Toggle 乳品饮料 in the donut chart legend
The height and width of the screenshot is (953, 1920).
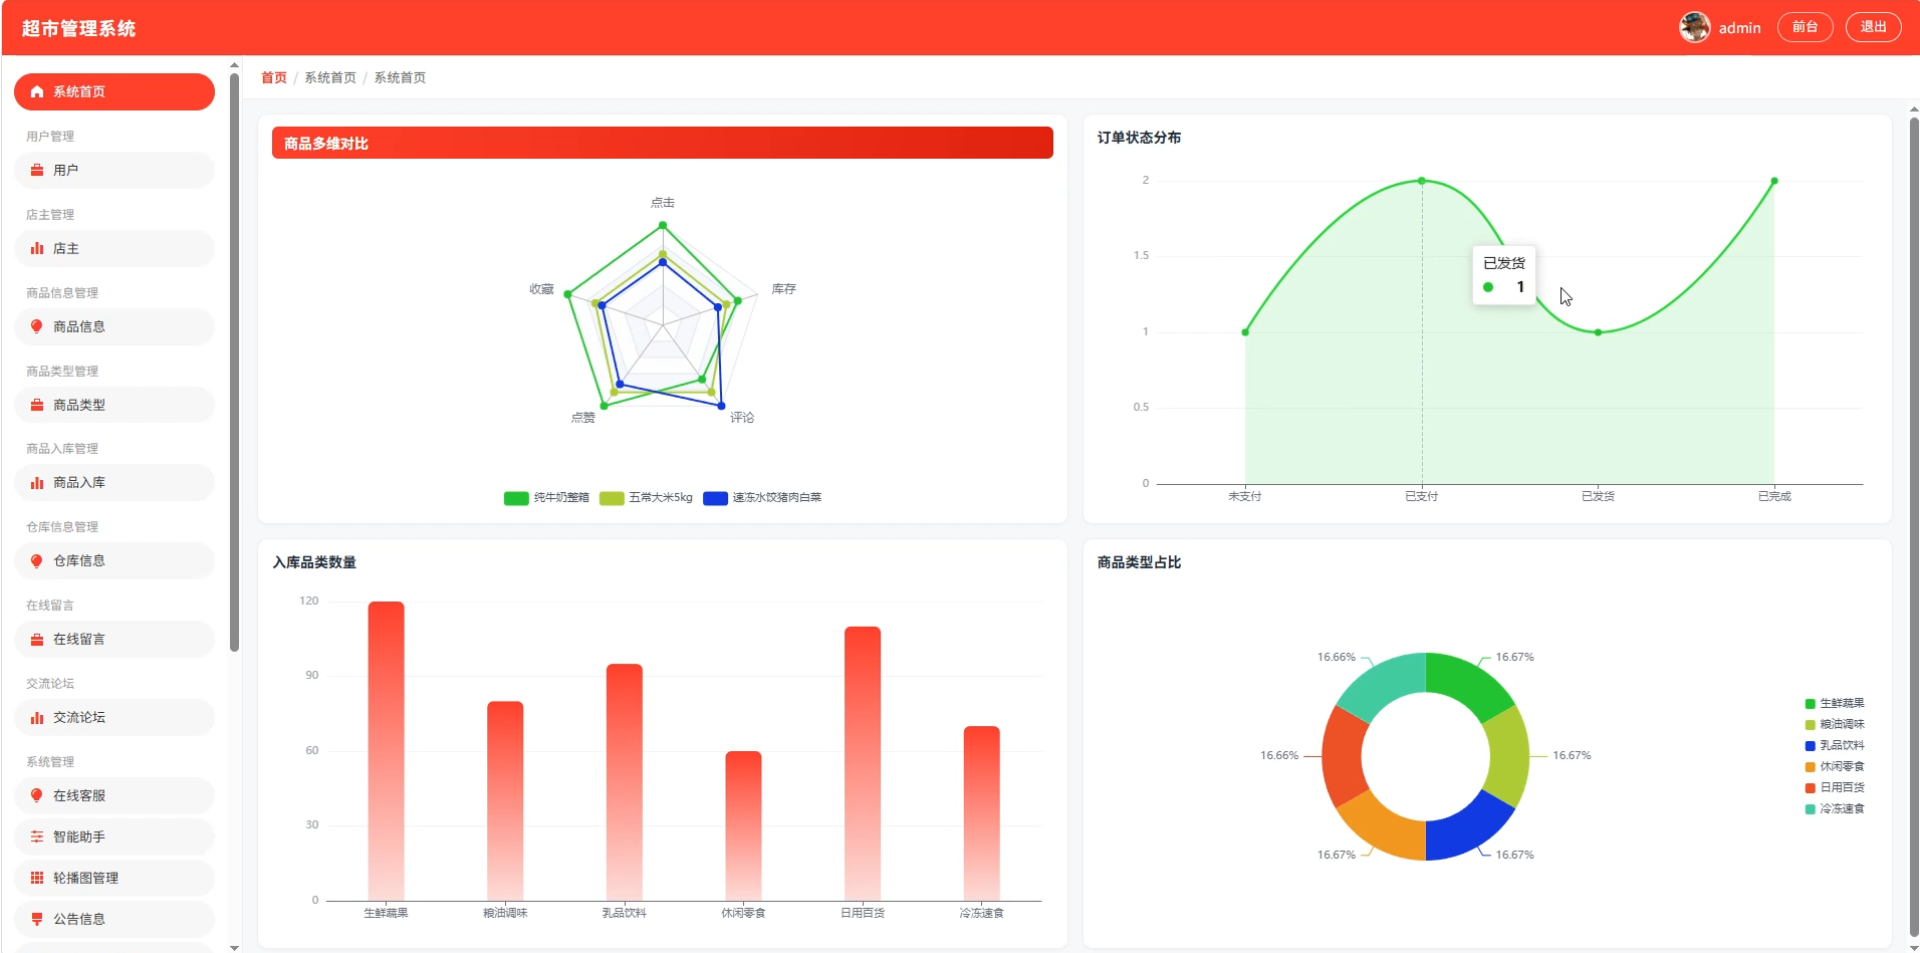click(1834, 746)
